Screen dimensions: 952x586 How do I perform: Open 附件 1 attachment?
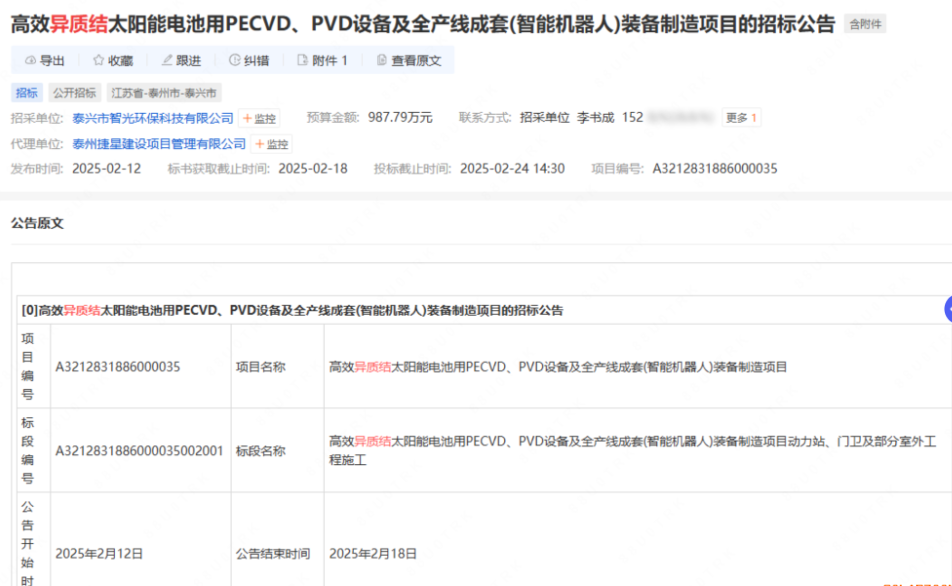(322, 61)
